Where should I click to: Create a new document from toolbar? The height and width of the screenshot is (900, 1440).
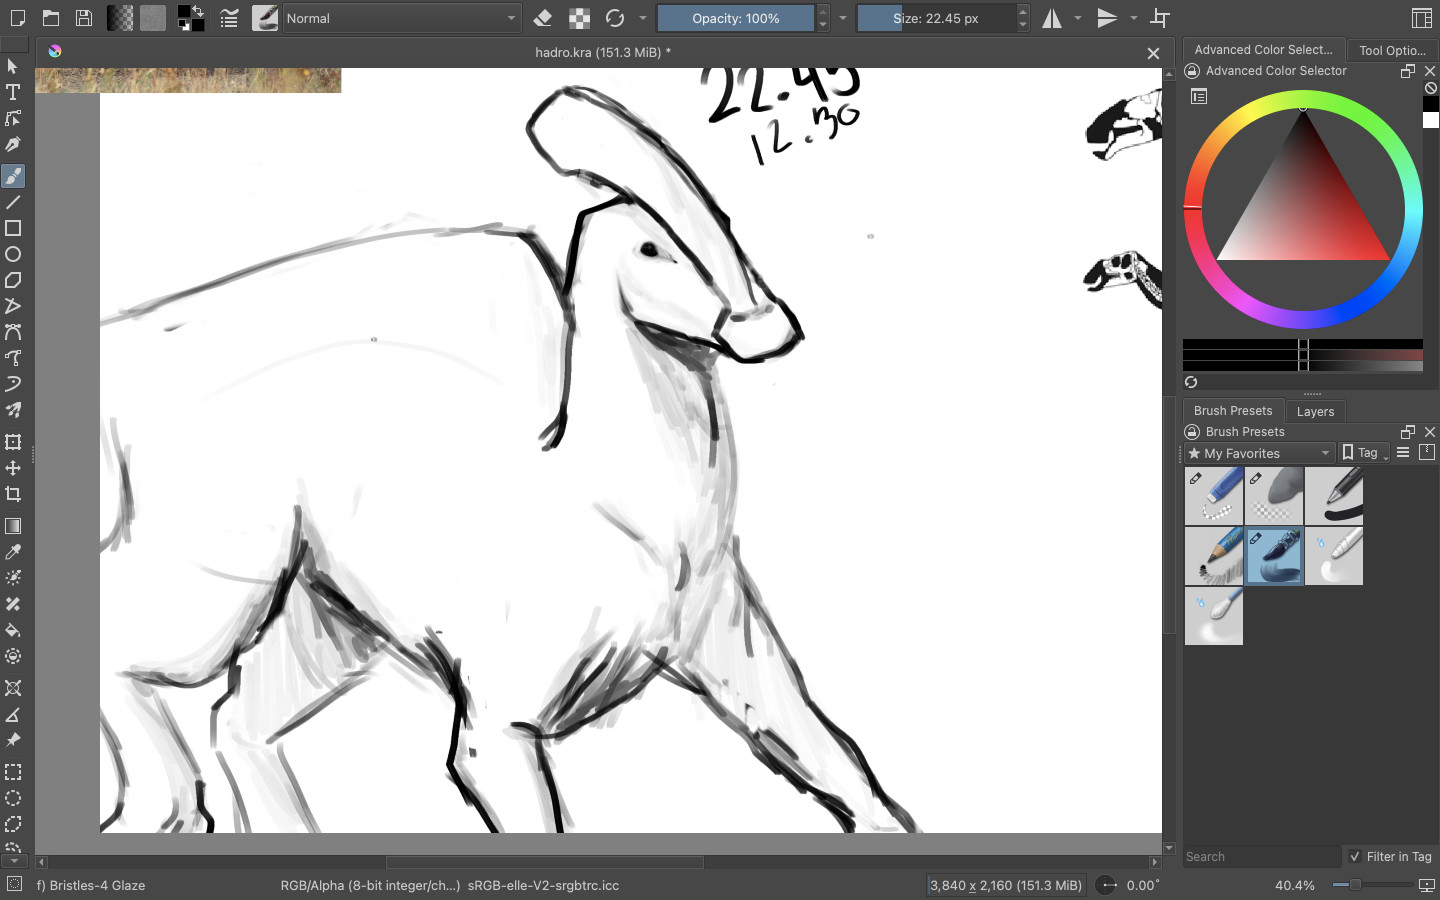coord(17,18)
